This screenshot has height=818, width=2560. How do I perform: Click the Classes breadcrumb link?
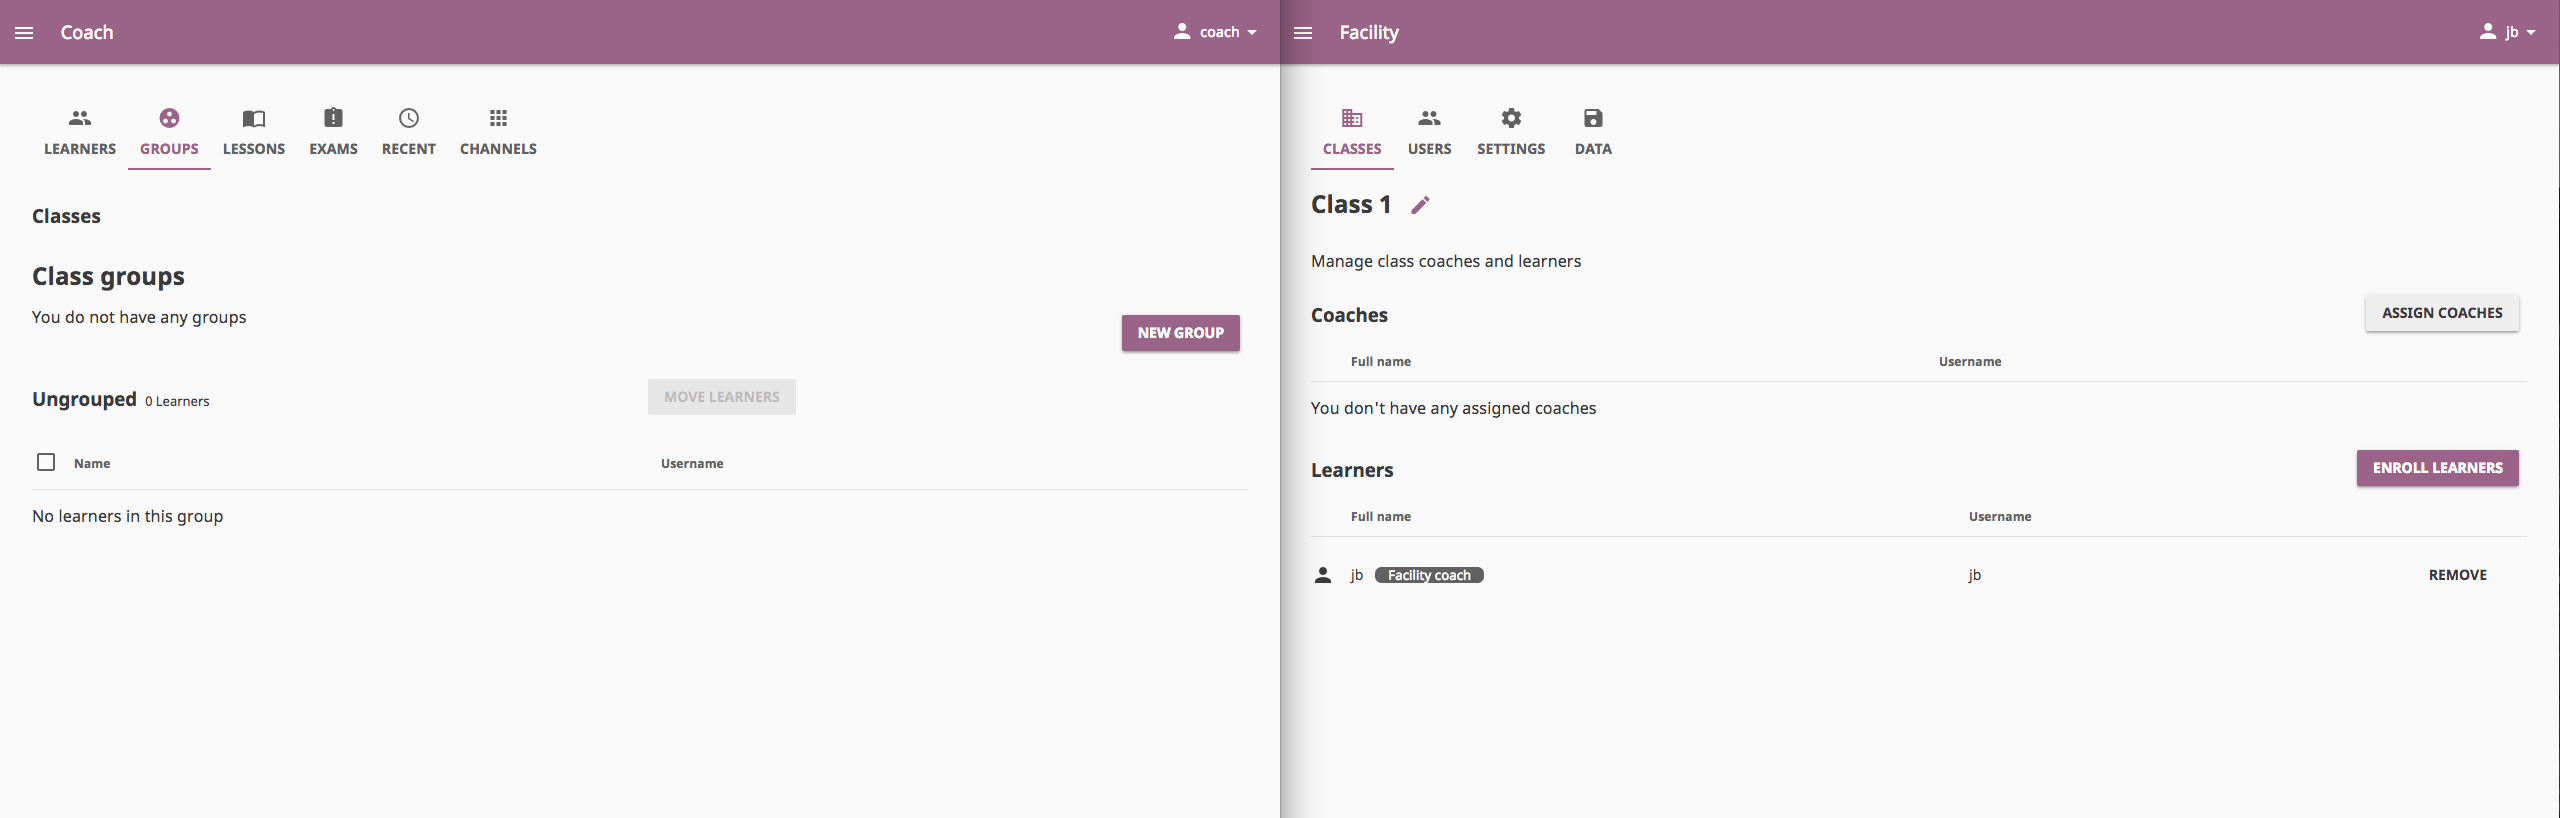(66, 216)
